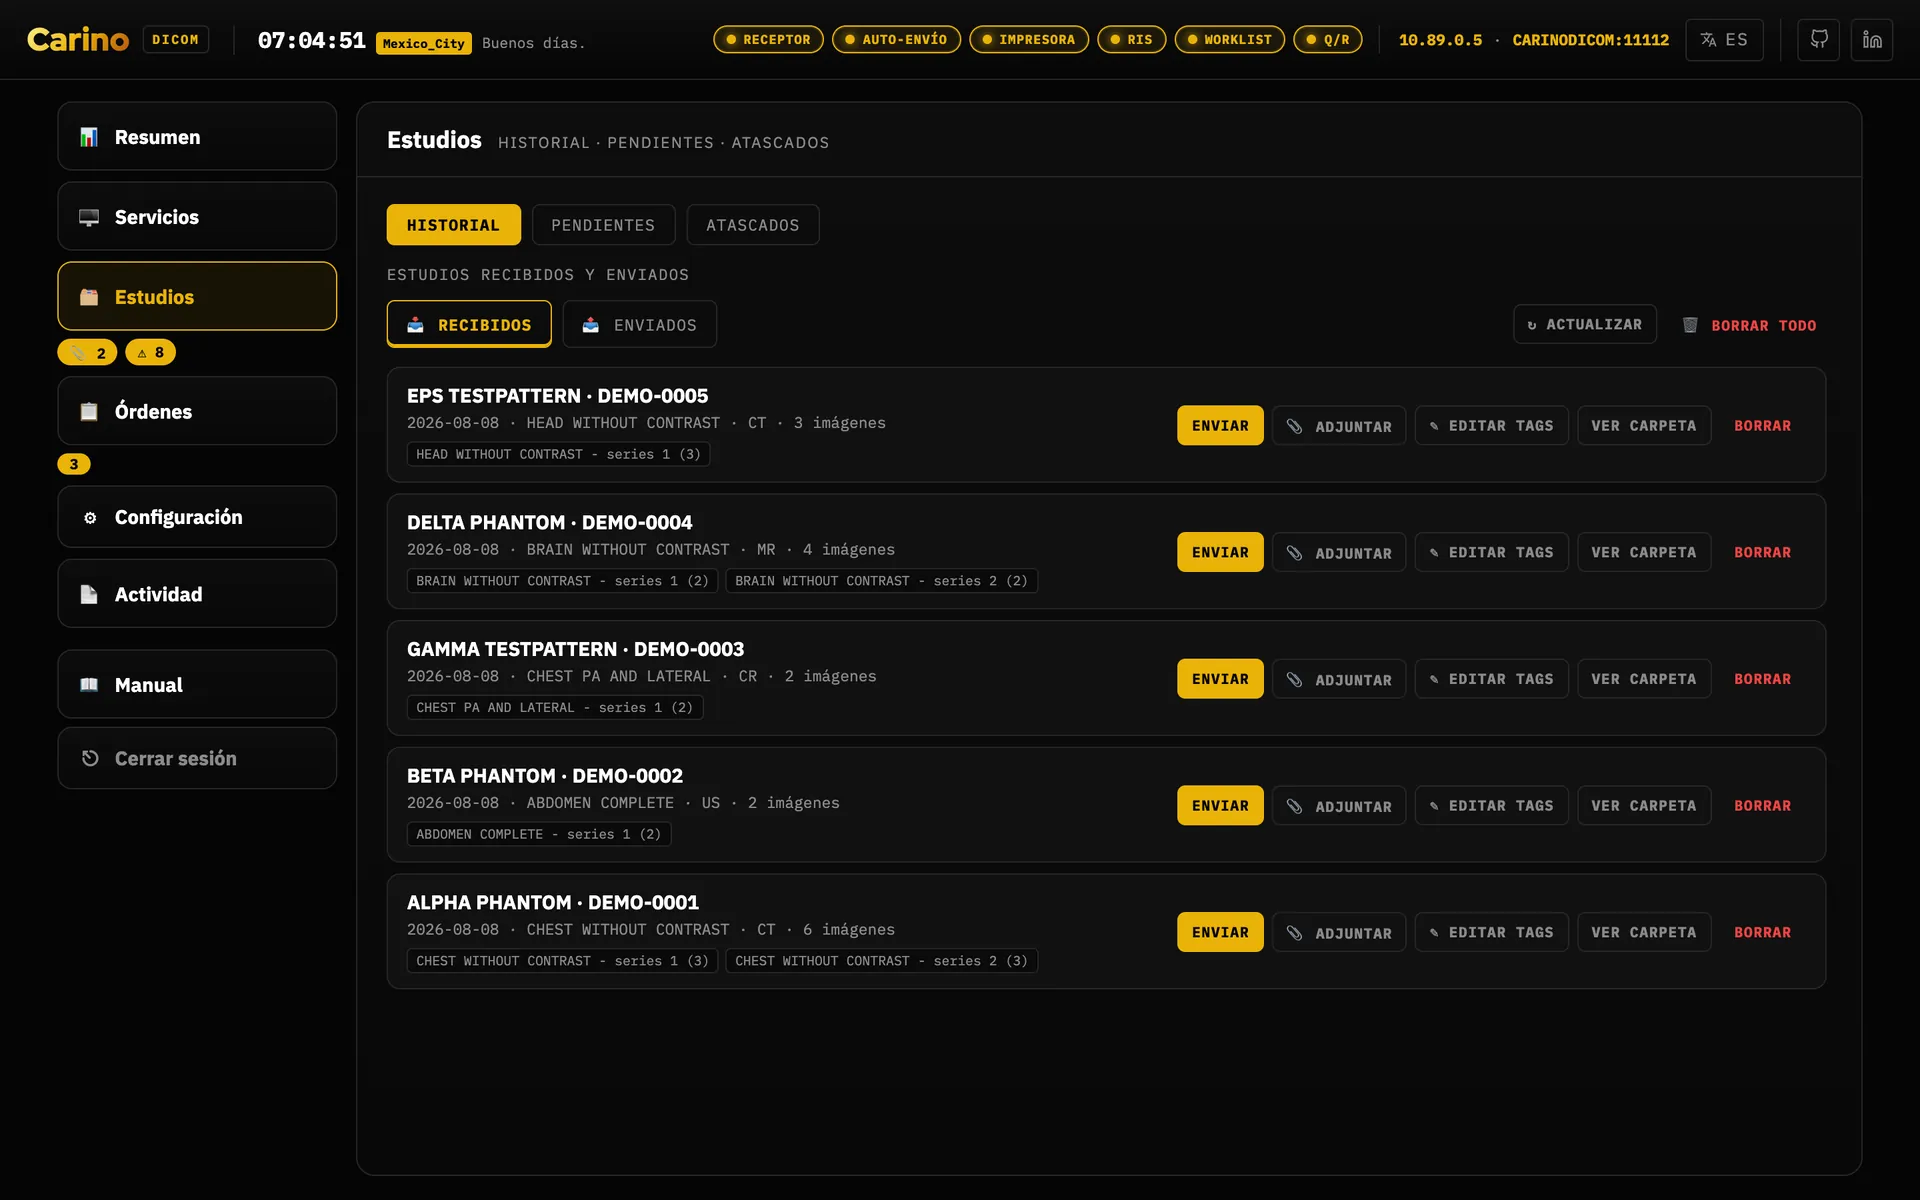Click EDITAR TAGS for EPS TESTPATTERN
This screenshot has height=1200, width=1920.
(1491, 425)
